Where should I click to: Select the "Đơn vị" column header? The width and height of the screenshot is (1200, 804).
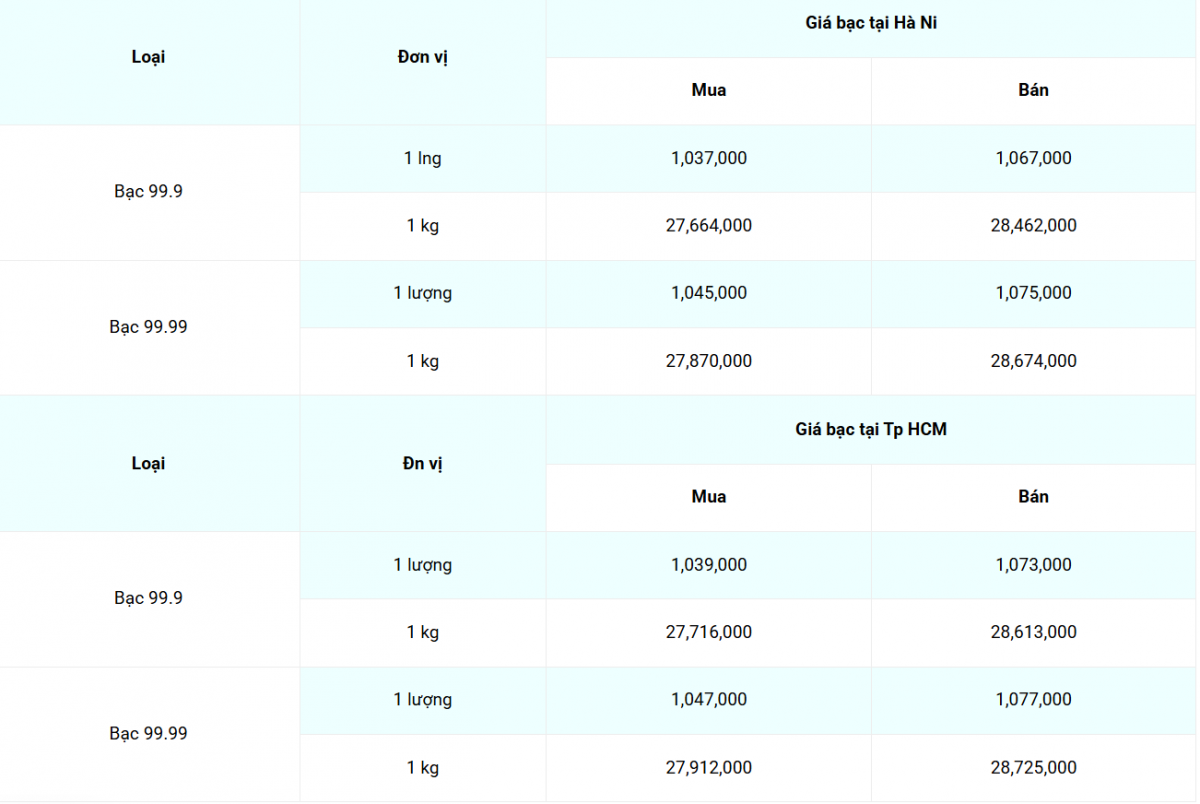[422, 57]
